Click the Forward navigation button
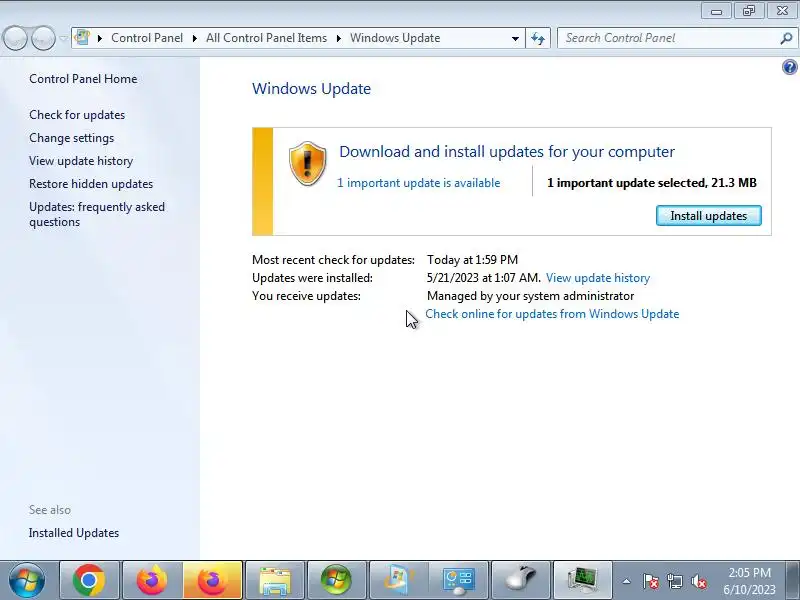The width and height of the screenshot is (800, 600). pos(43,38)
